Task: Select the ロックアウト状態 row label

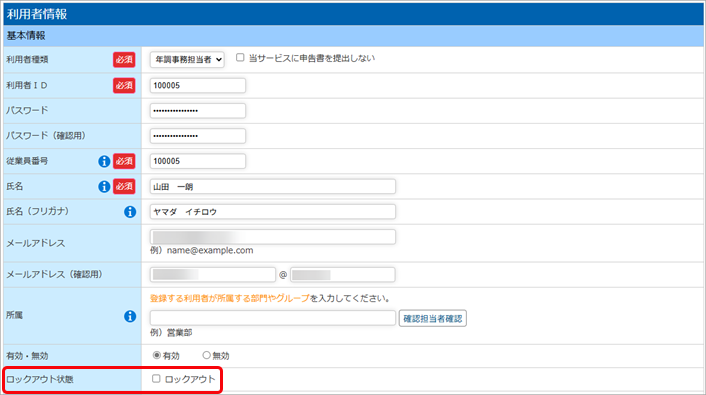Action: click(x=40, y=379)
